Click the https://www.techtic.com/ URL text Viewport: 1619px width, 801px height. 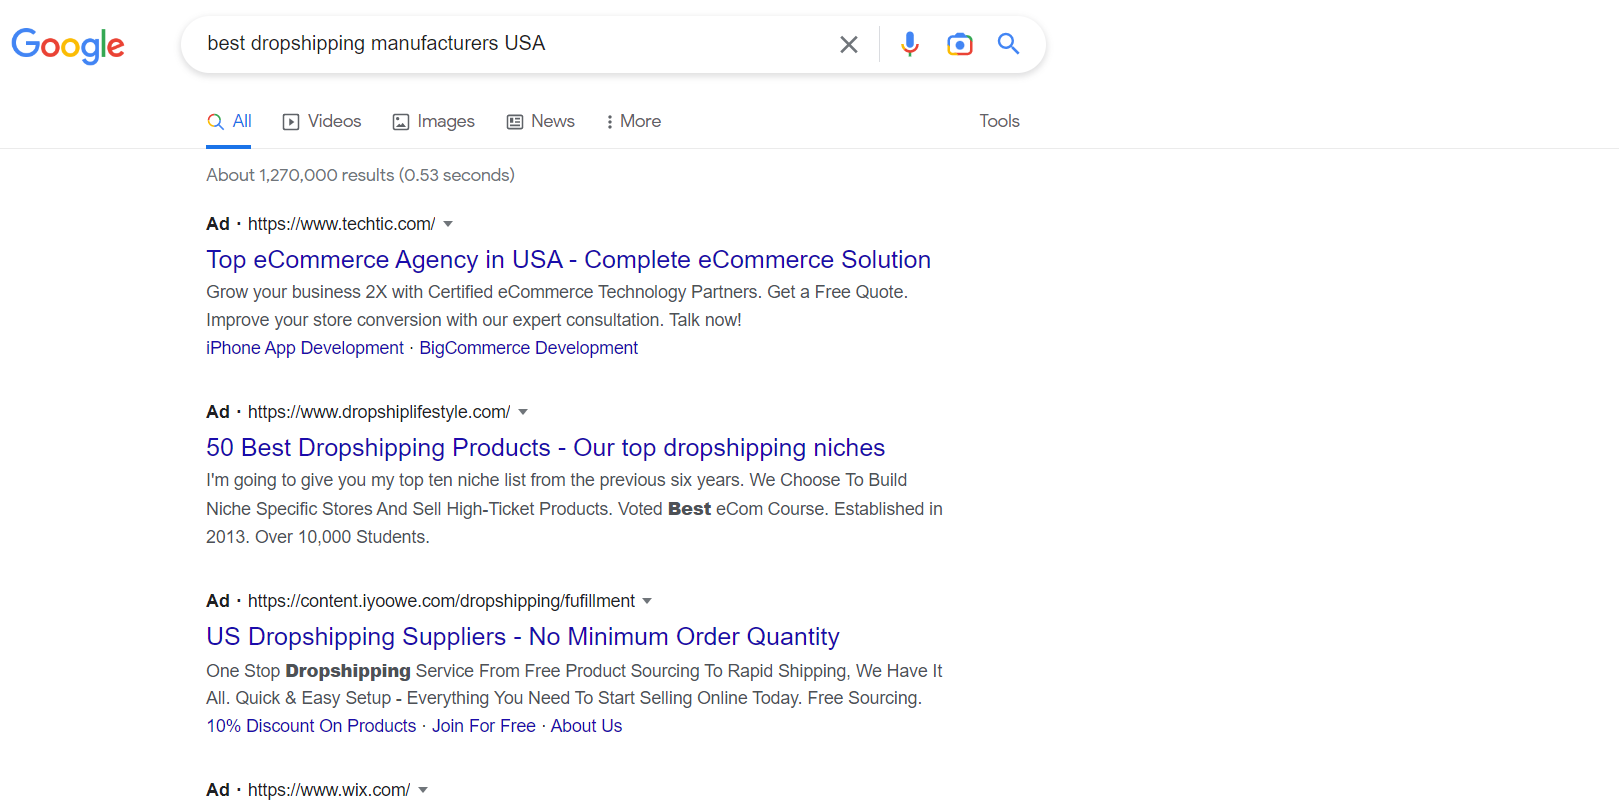pyautogui.click(x=341, y=224)
